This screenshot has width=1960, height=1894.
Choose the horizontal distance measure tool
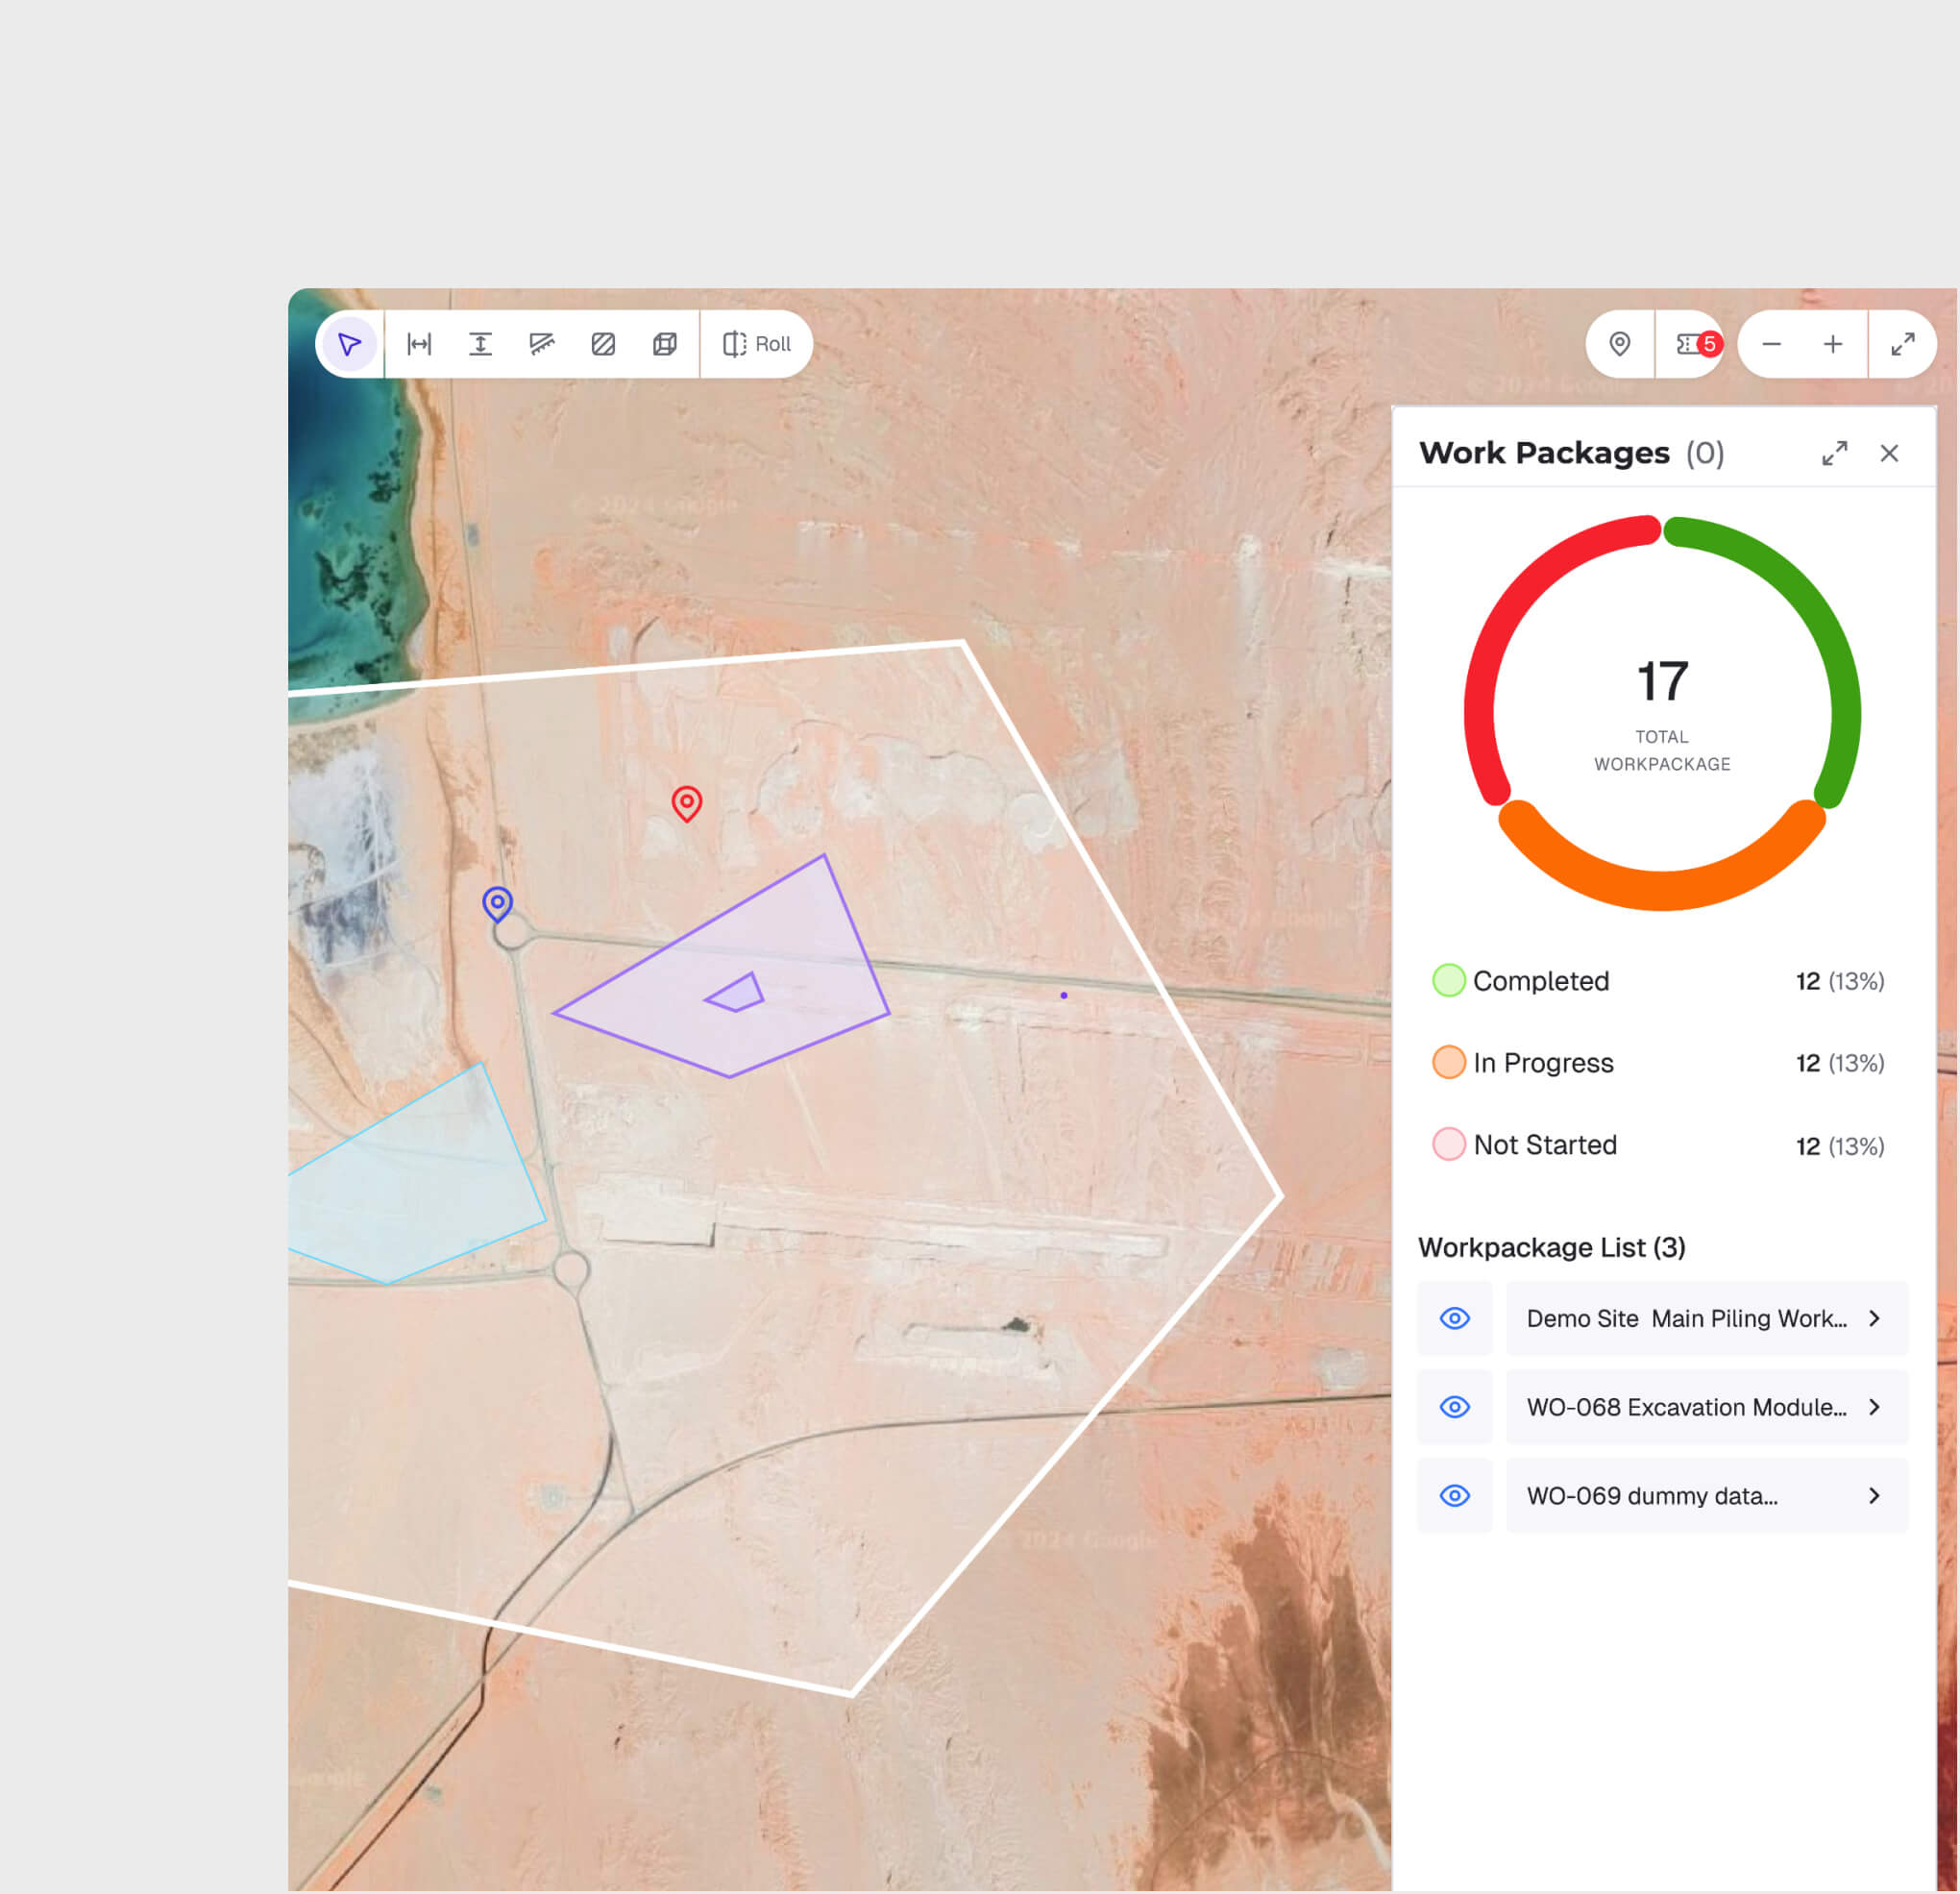[x=419, y=344]
